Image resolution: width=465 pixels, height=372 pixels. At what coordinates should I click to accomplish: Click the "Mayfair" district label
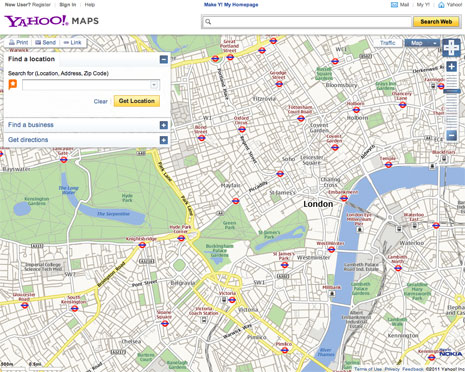pos(230,185)
